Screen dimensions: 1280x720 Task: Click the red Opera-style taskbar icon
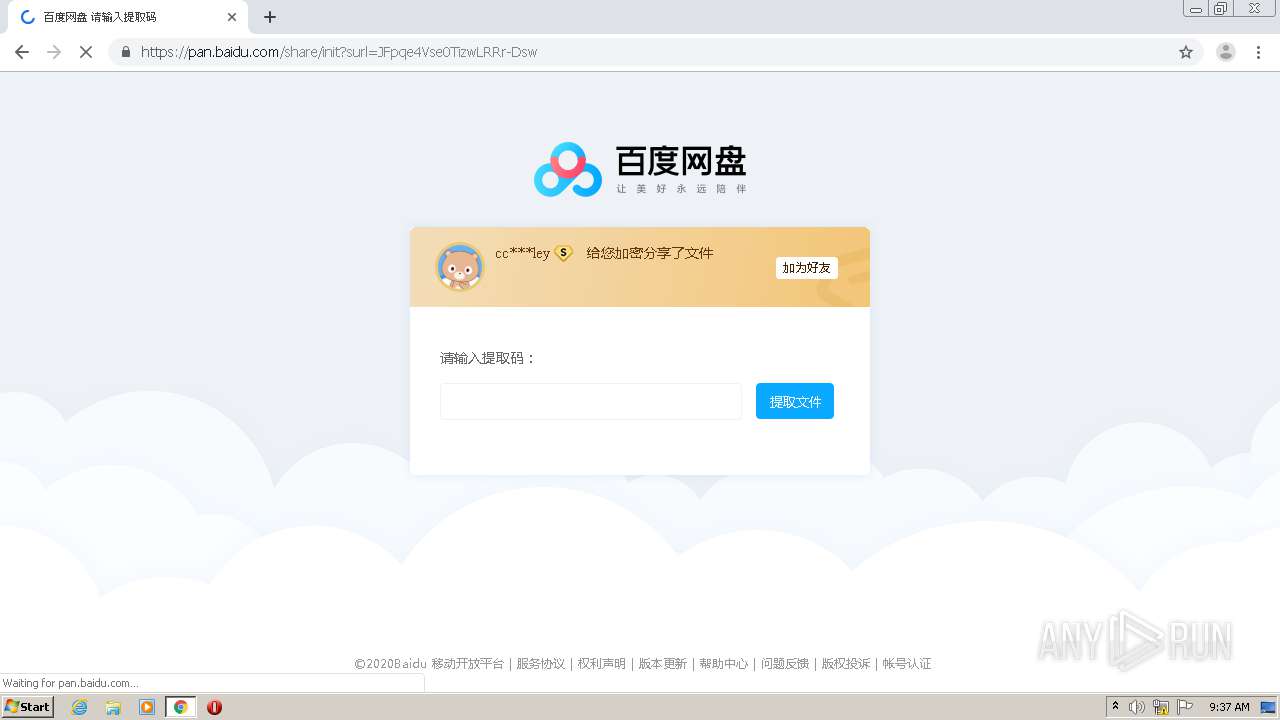(x=214, y=707)
